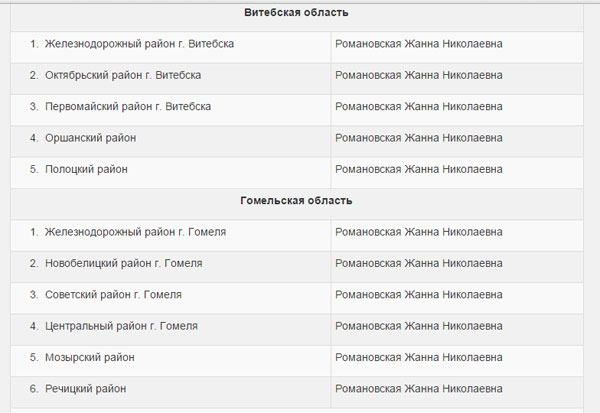600x413 pixels.
Task: Select Октябрьский район г. Витебска cell
Action: [x=123, y=75]
